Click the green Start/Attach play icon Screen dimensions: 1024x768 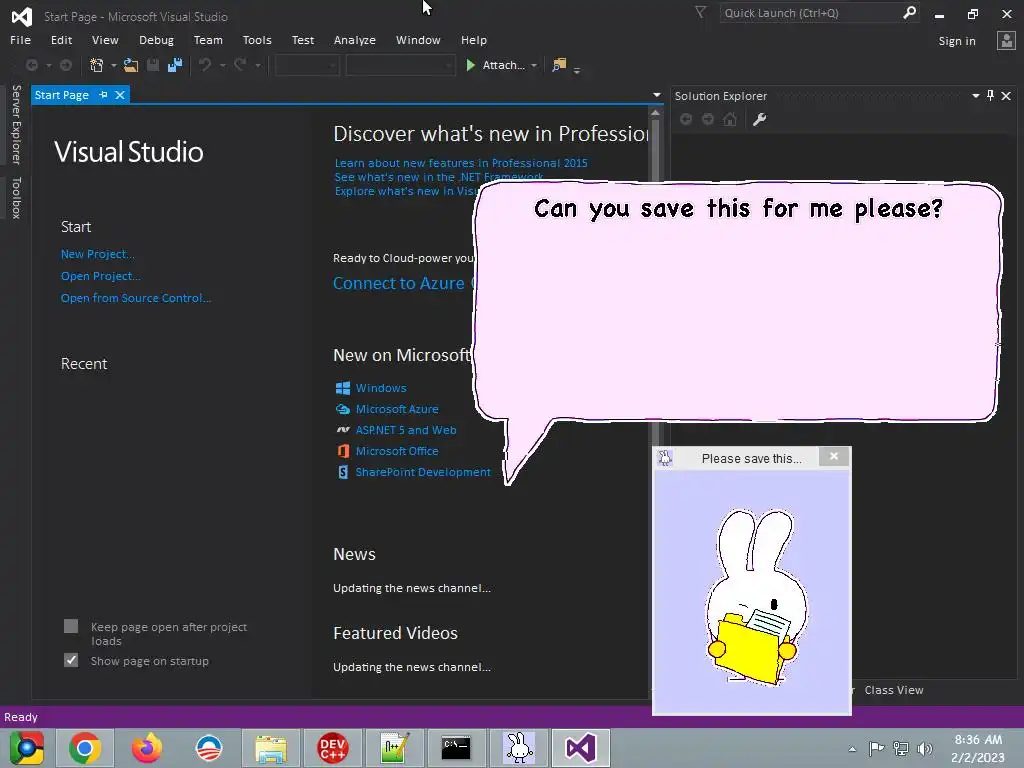(x=470, y=65)
